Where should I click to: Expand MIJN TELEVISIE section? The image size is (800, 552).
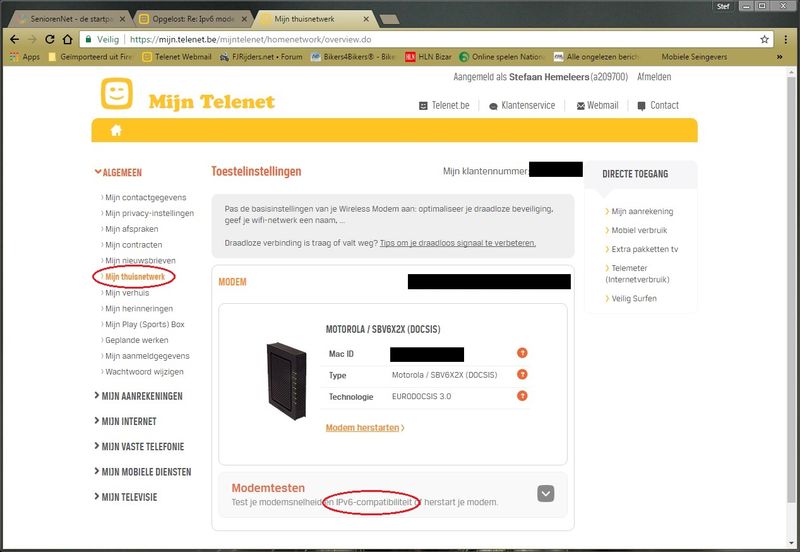[x=126, y=497]
